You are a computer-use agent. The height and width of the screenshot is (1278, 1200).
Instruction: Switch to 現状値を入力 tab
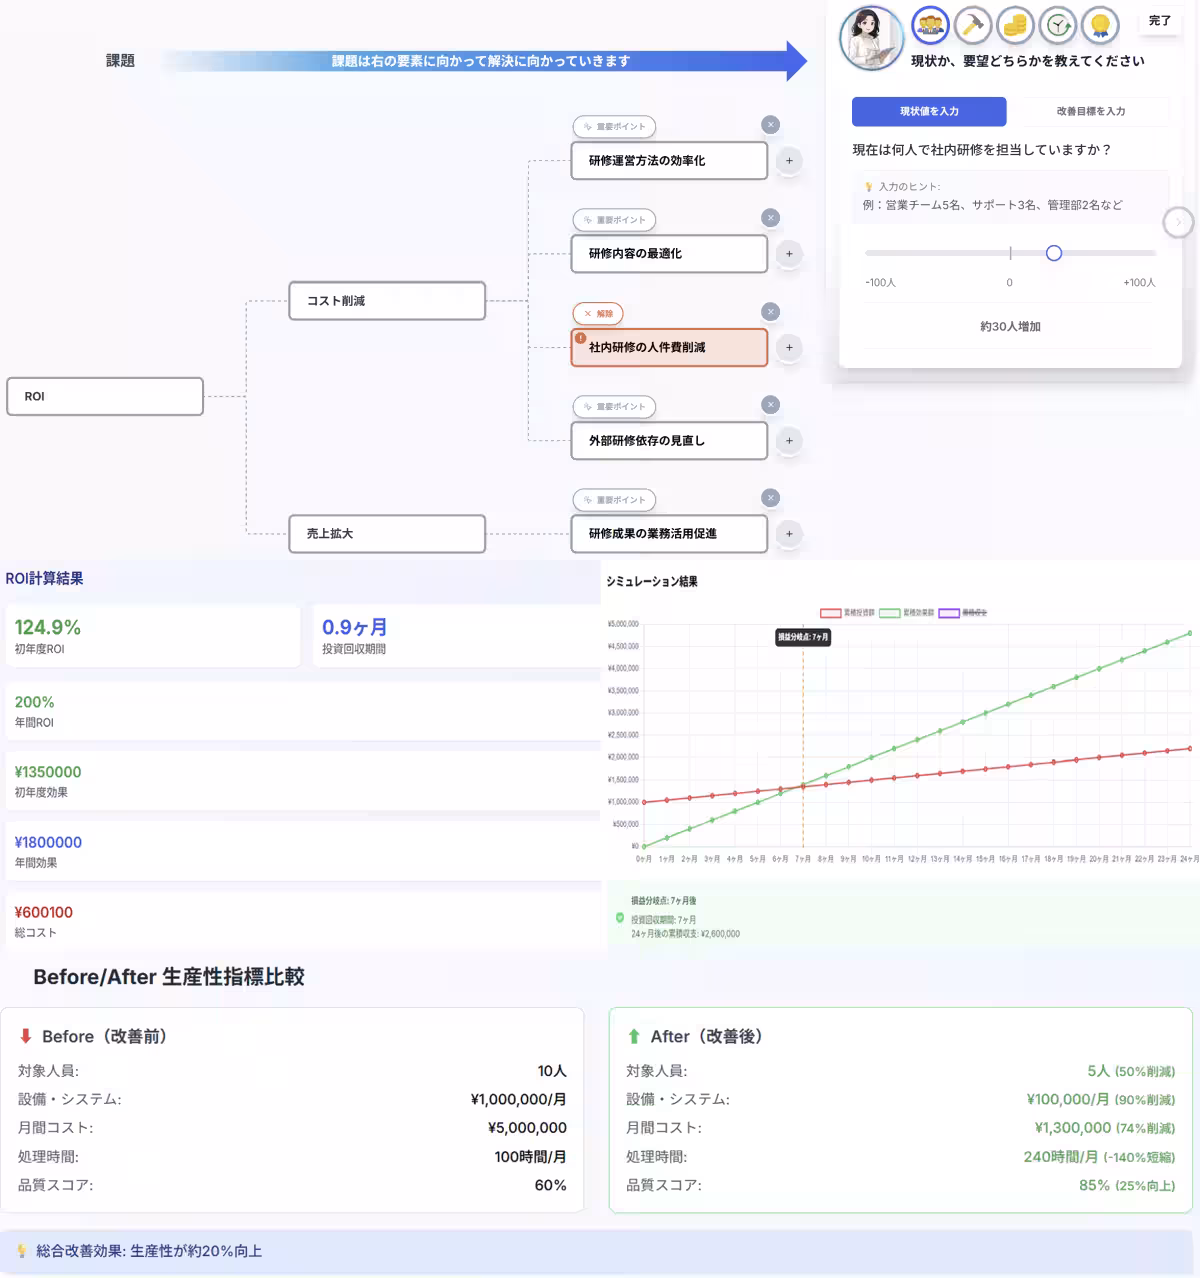point(929,111)
